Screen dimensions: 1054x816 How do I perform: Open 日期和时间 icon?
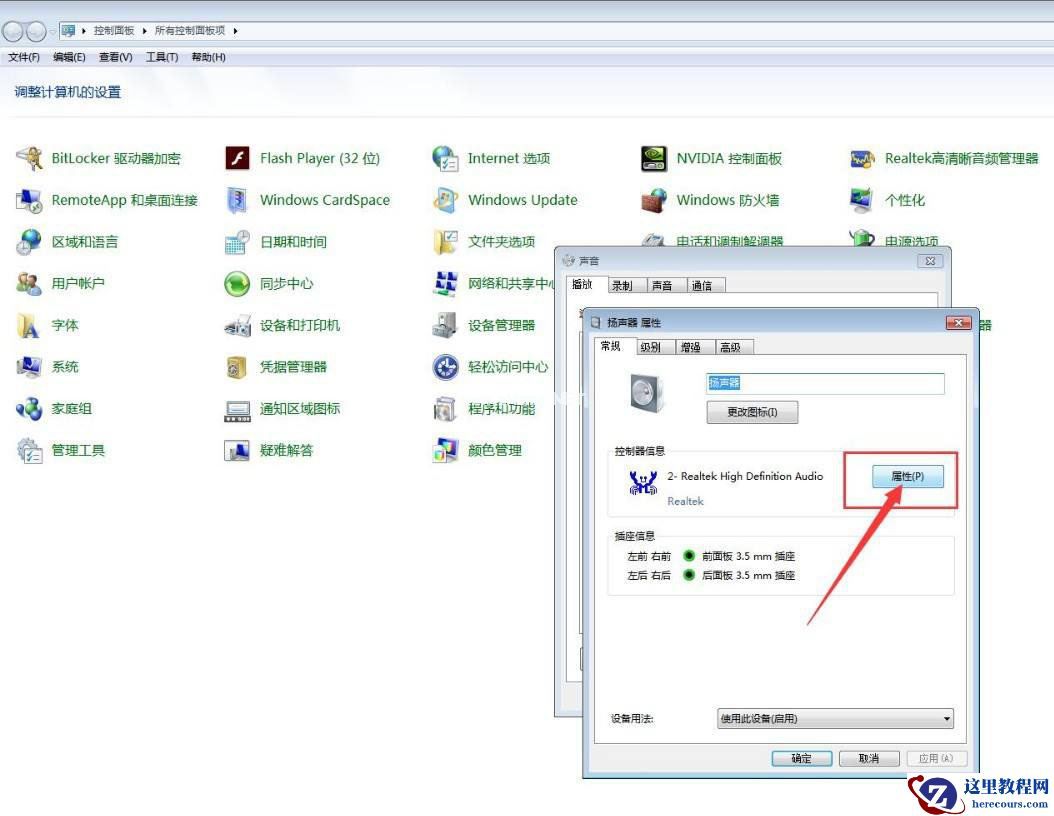point(237,242)
